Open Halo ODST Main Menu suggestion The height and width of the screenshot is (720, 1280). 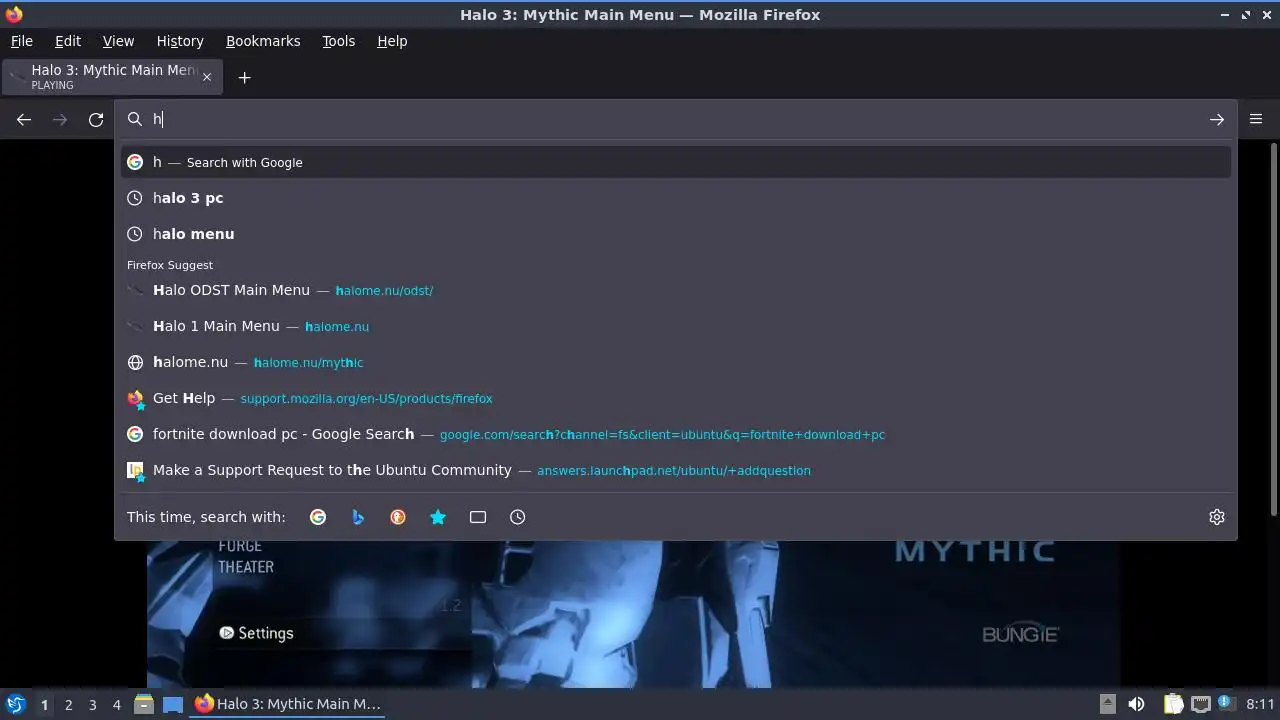click(676, 290)
